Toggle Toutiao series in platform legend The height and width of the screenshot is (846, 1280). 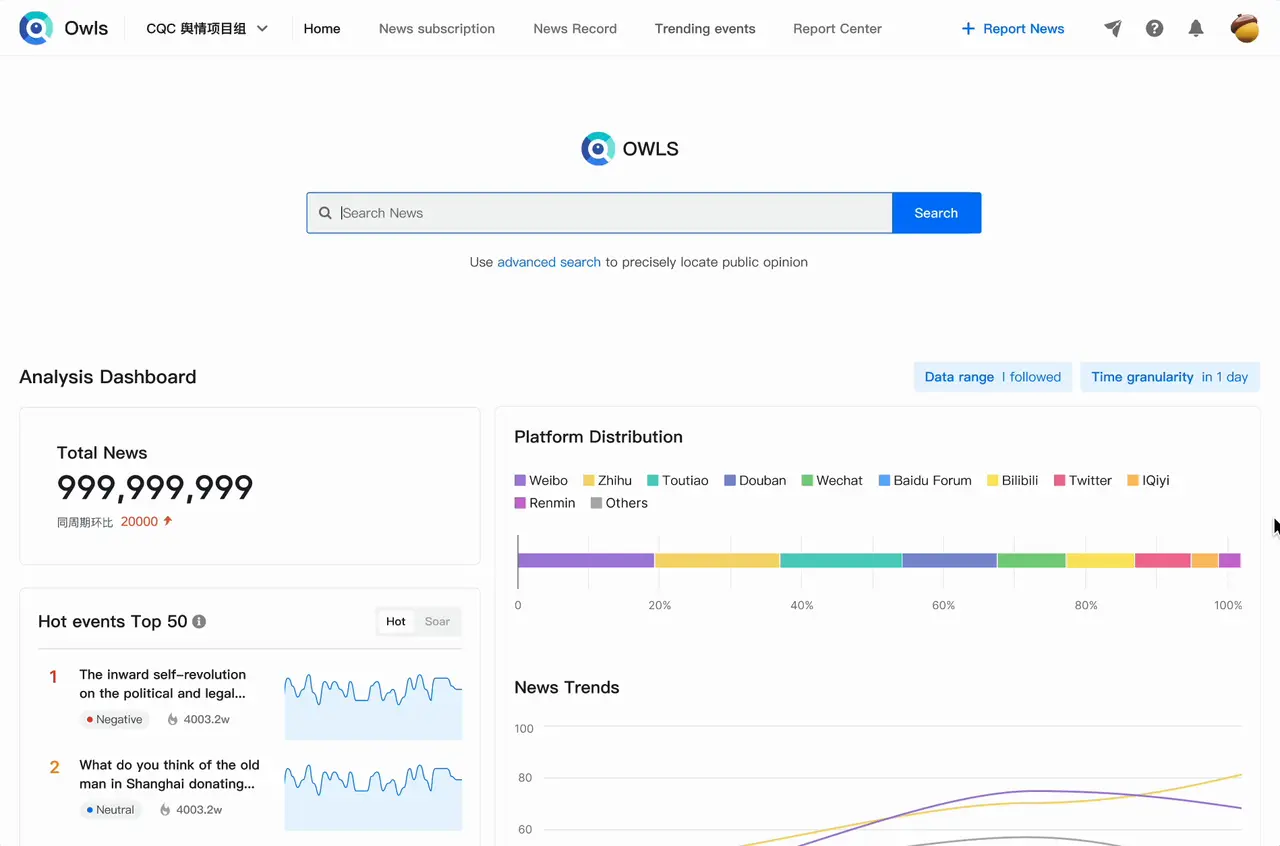678,480
